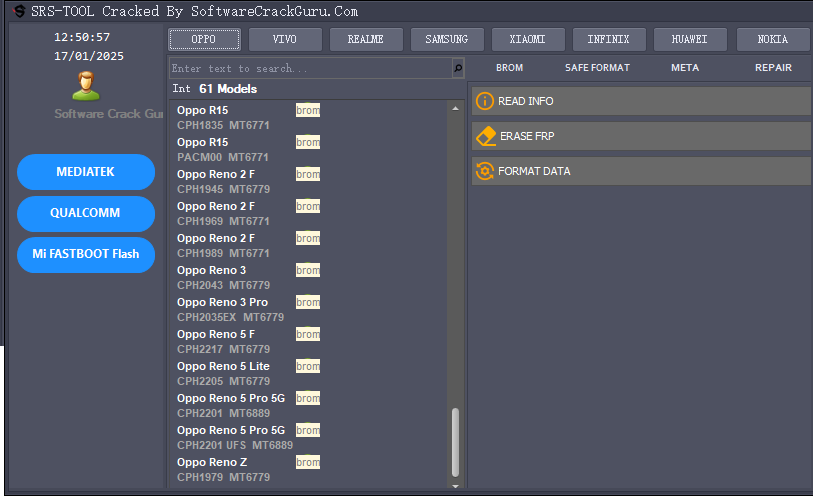Select the BROM mode tab

point(509,68)
